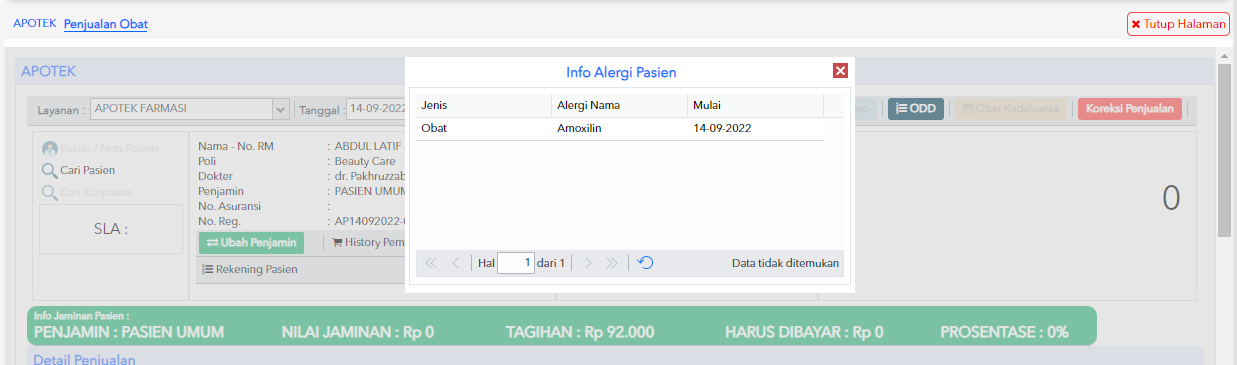This screenshot has width=1237, height=365.
Task: Click Bebas / Non-Pasien option
Action: [x=100, y=148]
